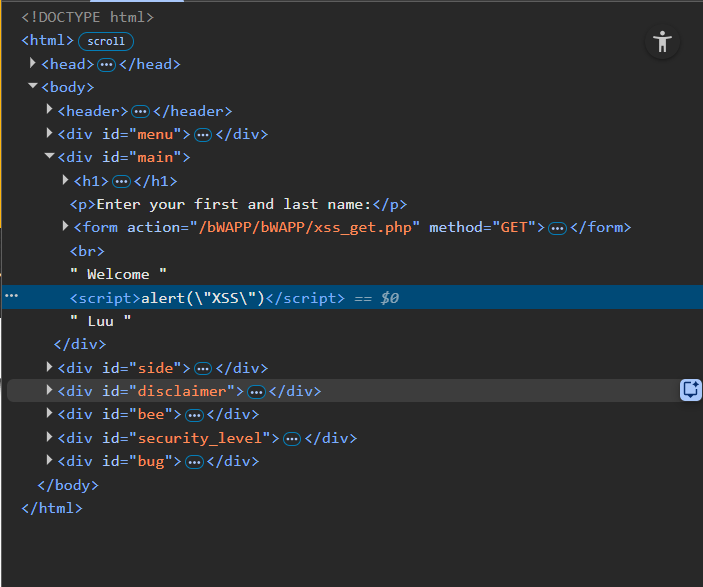Expand the form element with xss_get.php action
Viewport: 703px width, 587px height.
[x=65, y=227]
